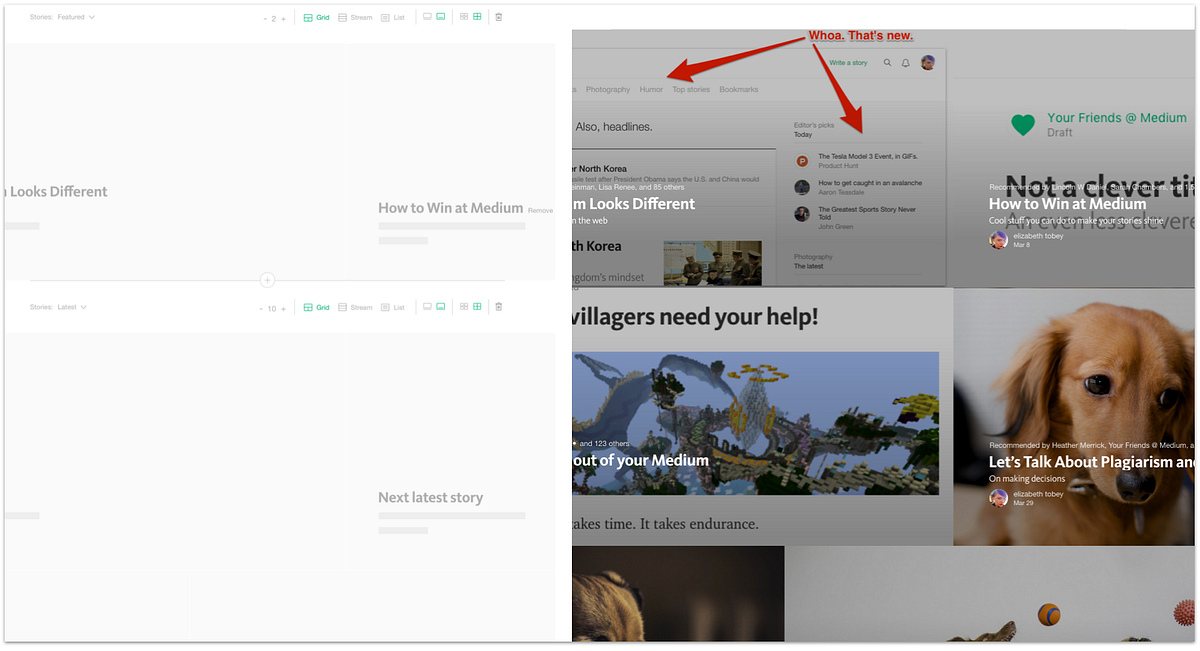Select List layout for Latest section
1200x651 pixels.
pos(393,307)
